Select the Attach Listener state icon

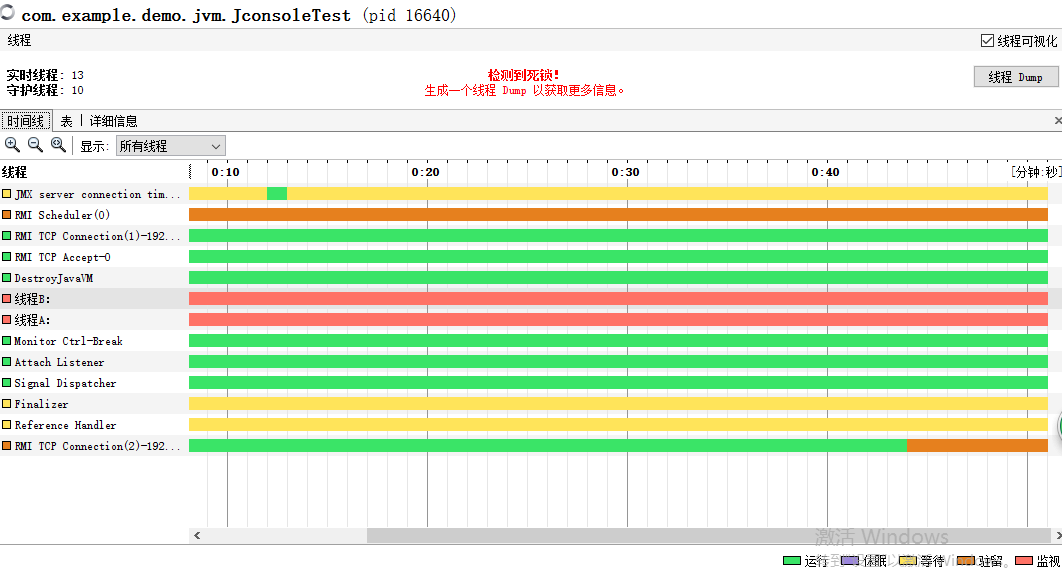(x=6, y=362)
